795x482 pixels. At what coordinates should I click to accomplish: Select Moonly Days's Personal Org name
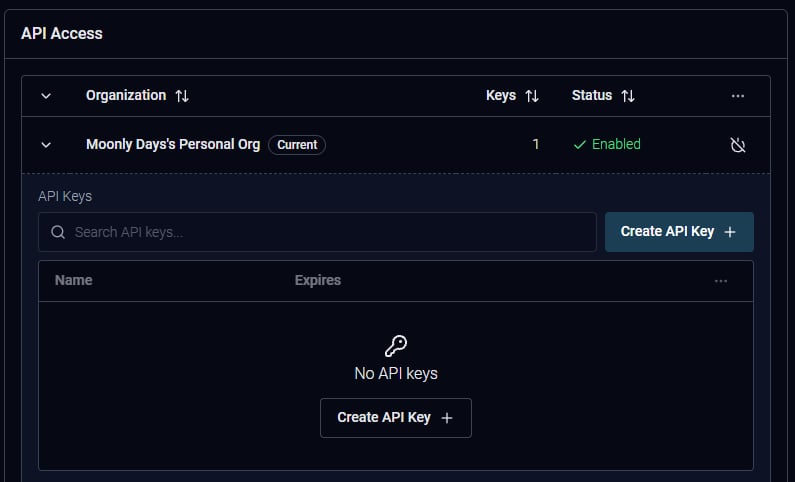coord(173,144)
